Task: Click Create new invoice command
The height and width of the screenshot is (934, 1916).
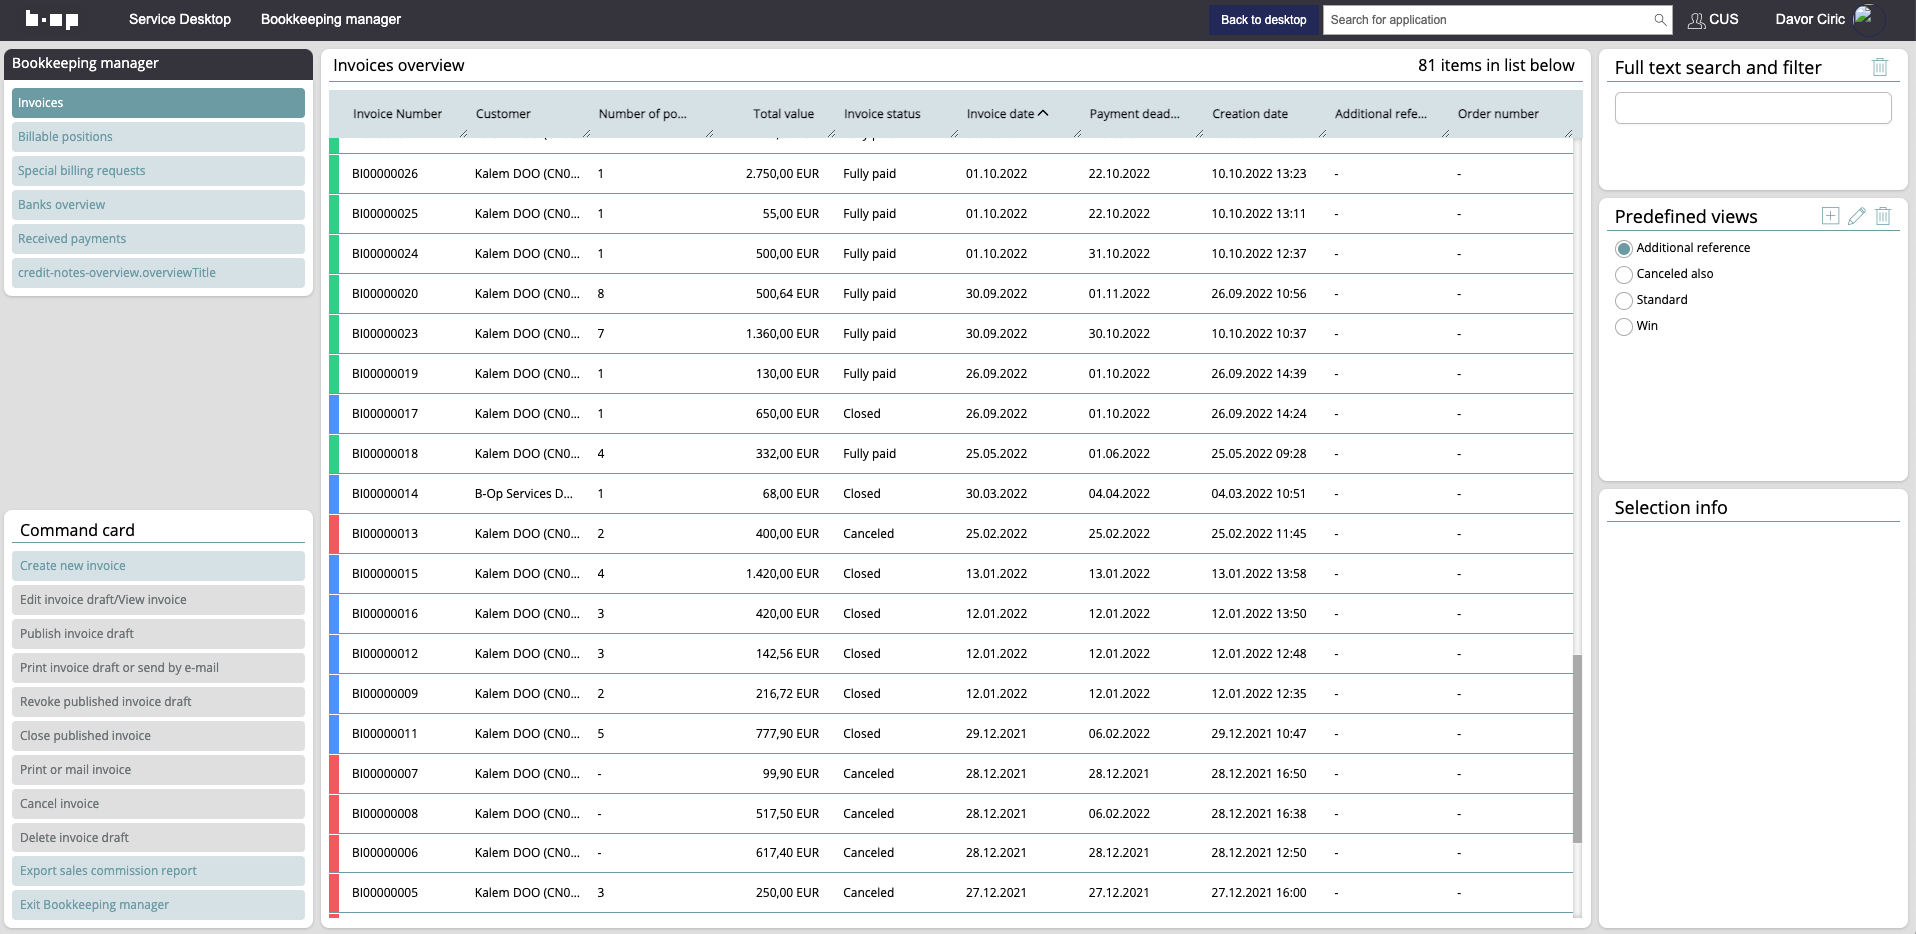Action: [158, 566]
